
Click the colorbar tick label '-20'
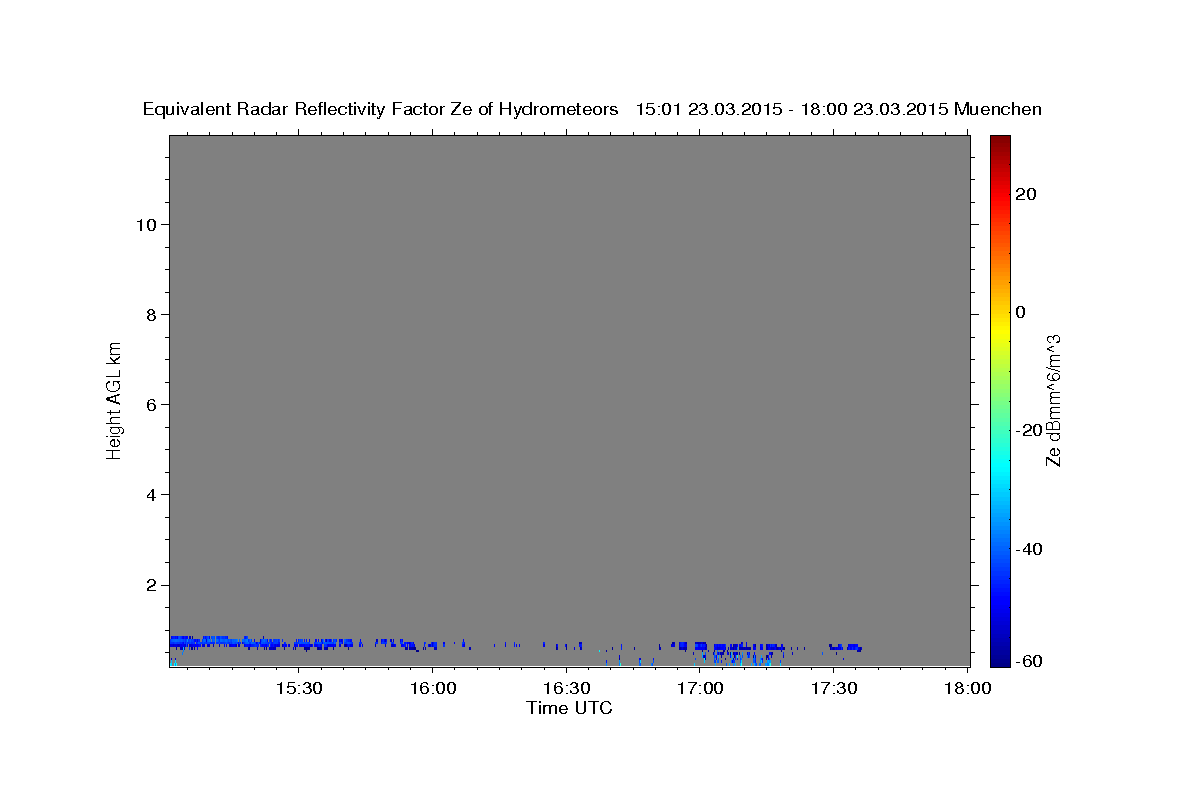[1028, 430]
